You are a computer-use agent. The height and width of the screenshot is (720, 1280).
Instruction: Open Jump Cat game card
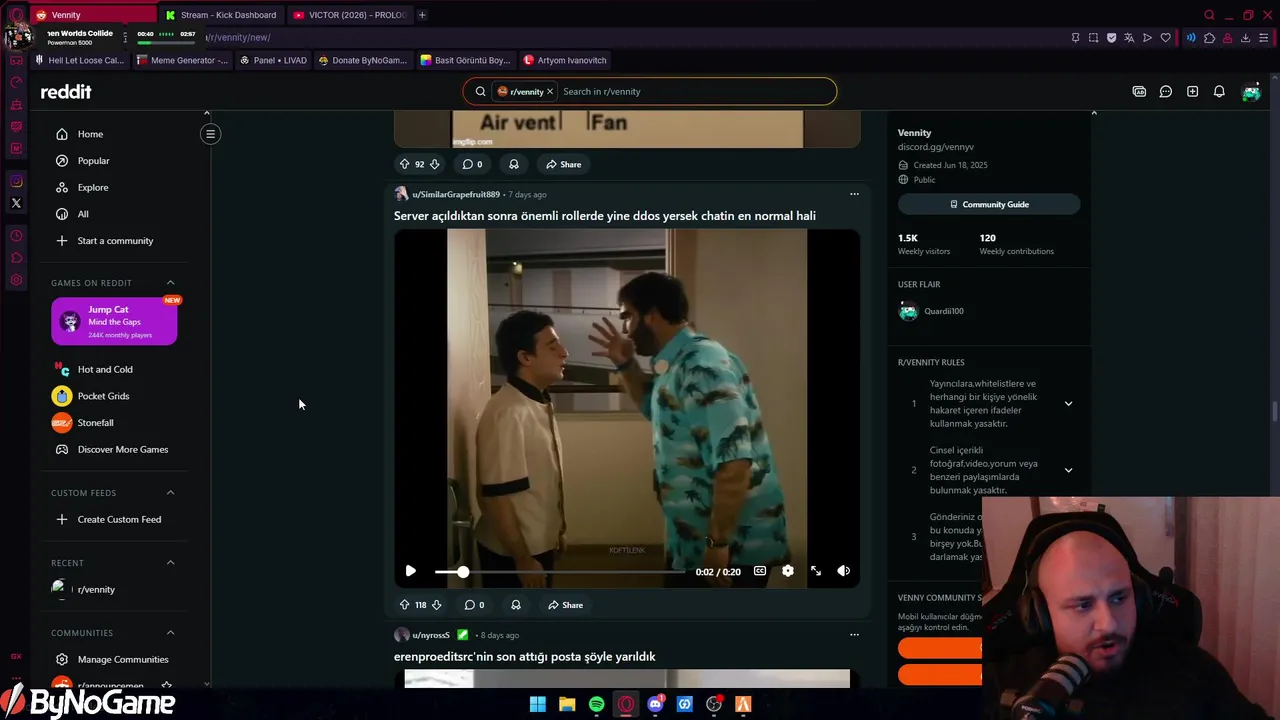(114, 321)
